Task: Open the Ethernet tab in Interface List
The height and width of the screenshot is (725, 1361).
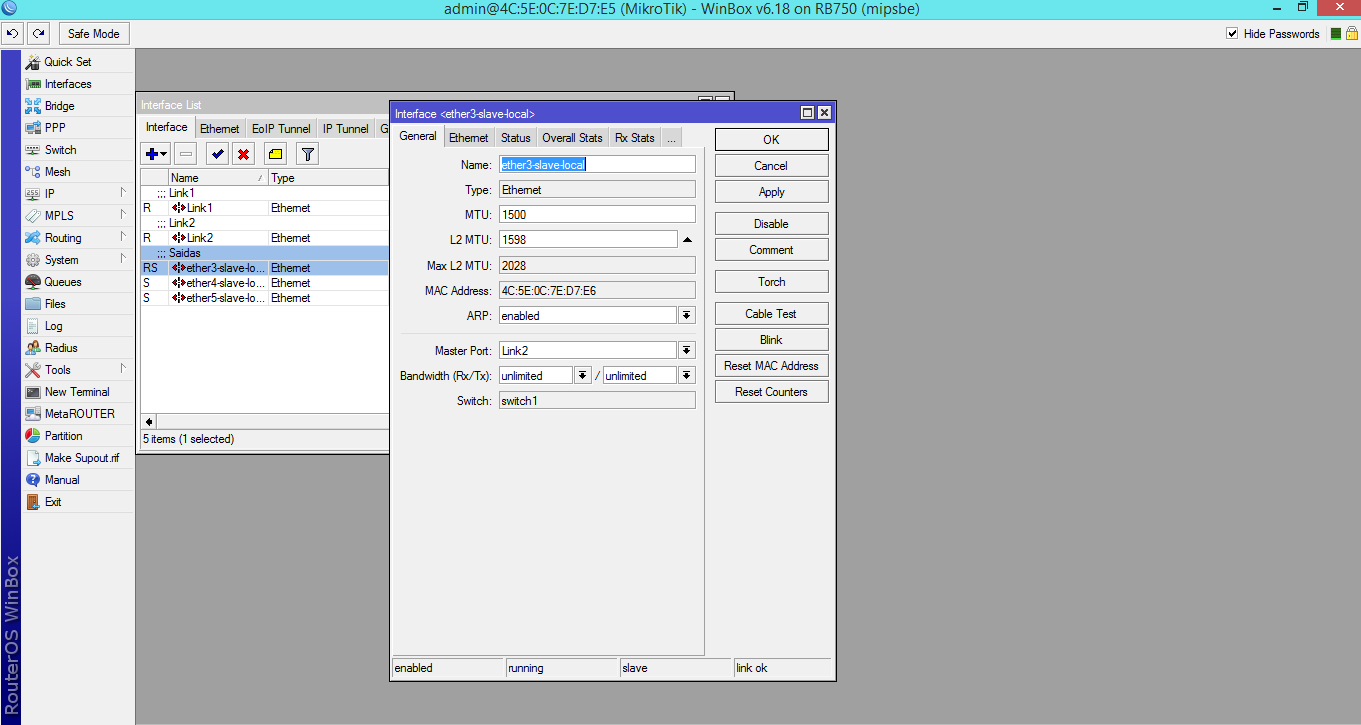Action: click(219, 129)
